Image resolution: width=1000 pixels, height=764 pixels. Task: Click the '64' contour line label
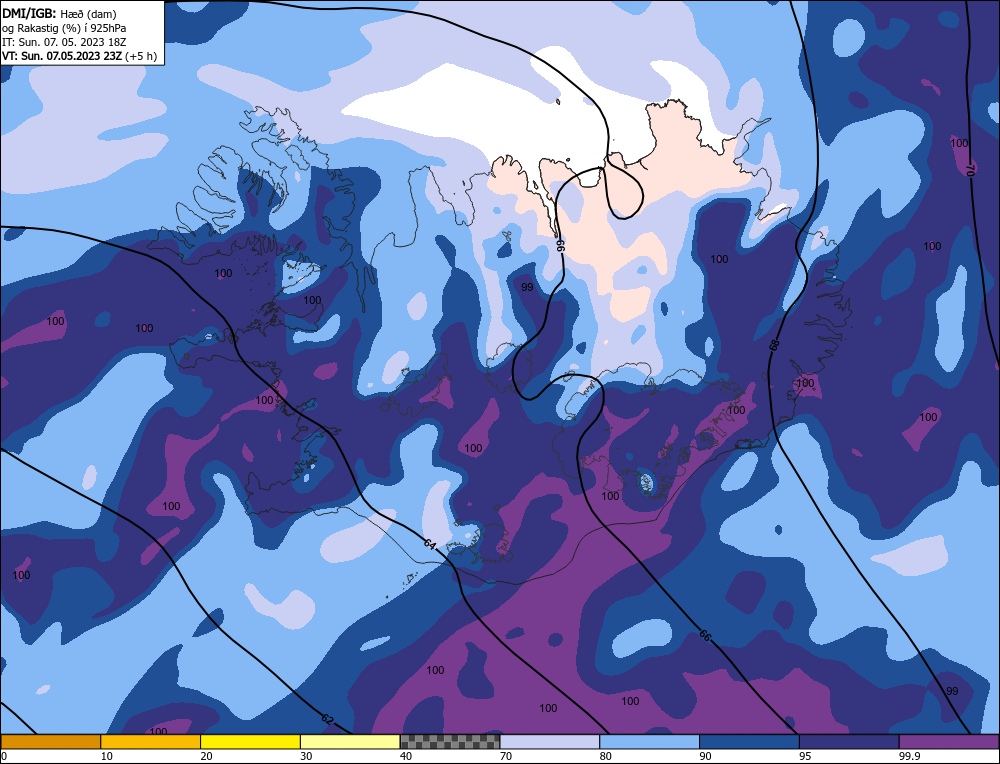(430, 544)
